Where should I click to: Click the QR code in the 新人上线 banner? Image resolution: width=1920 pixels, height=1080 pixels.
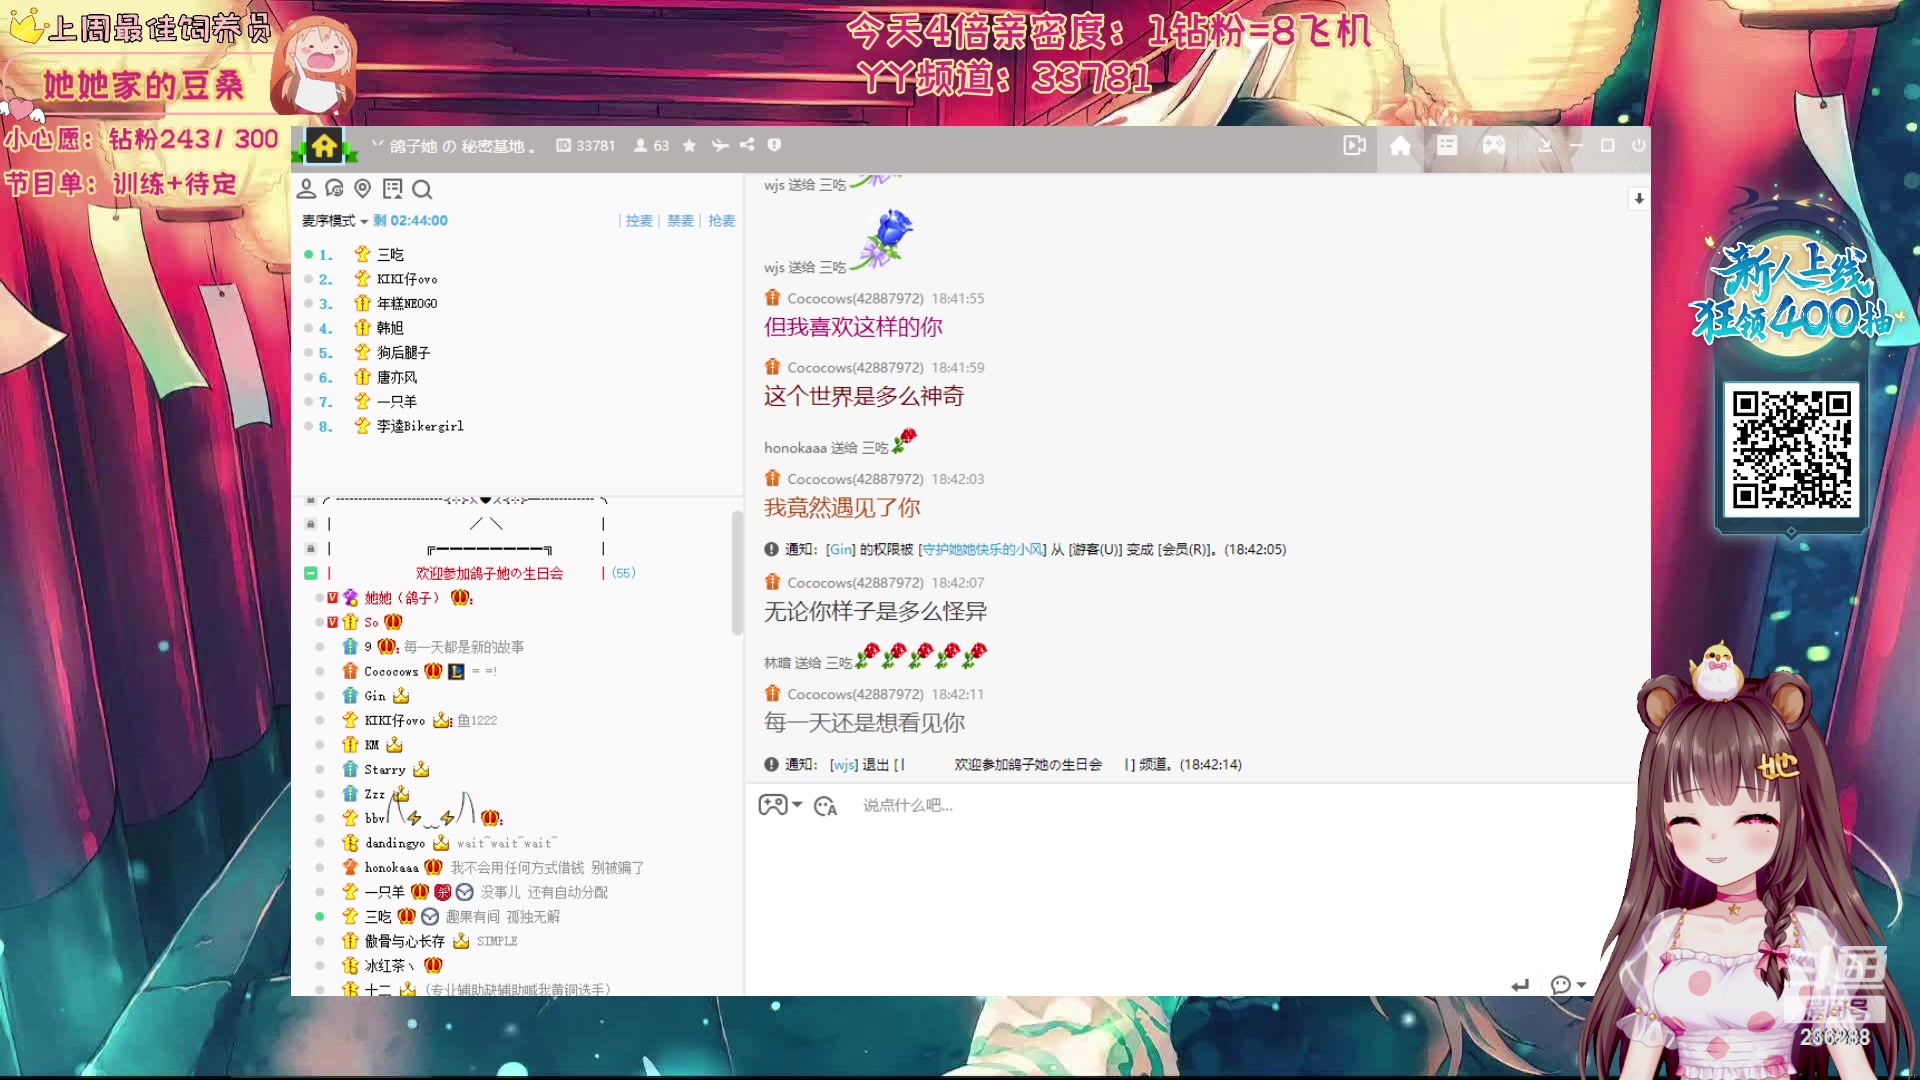(1791, 450)
